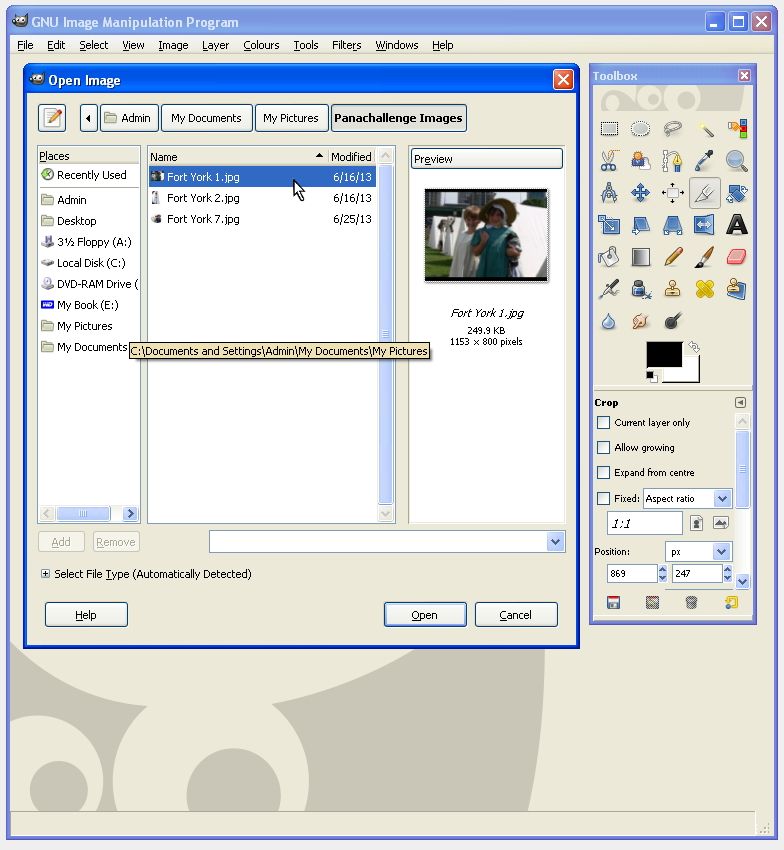Enable Allow growing option

point(603,447)
